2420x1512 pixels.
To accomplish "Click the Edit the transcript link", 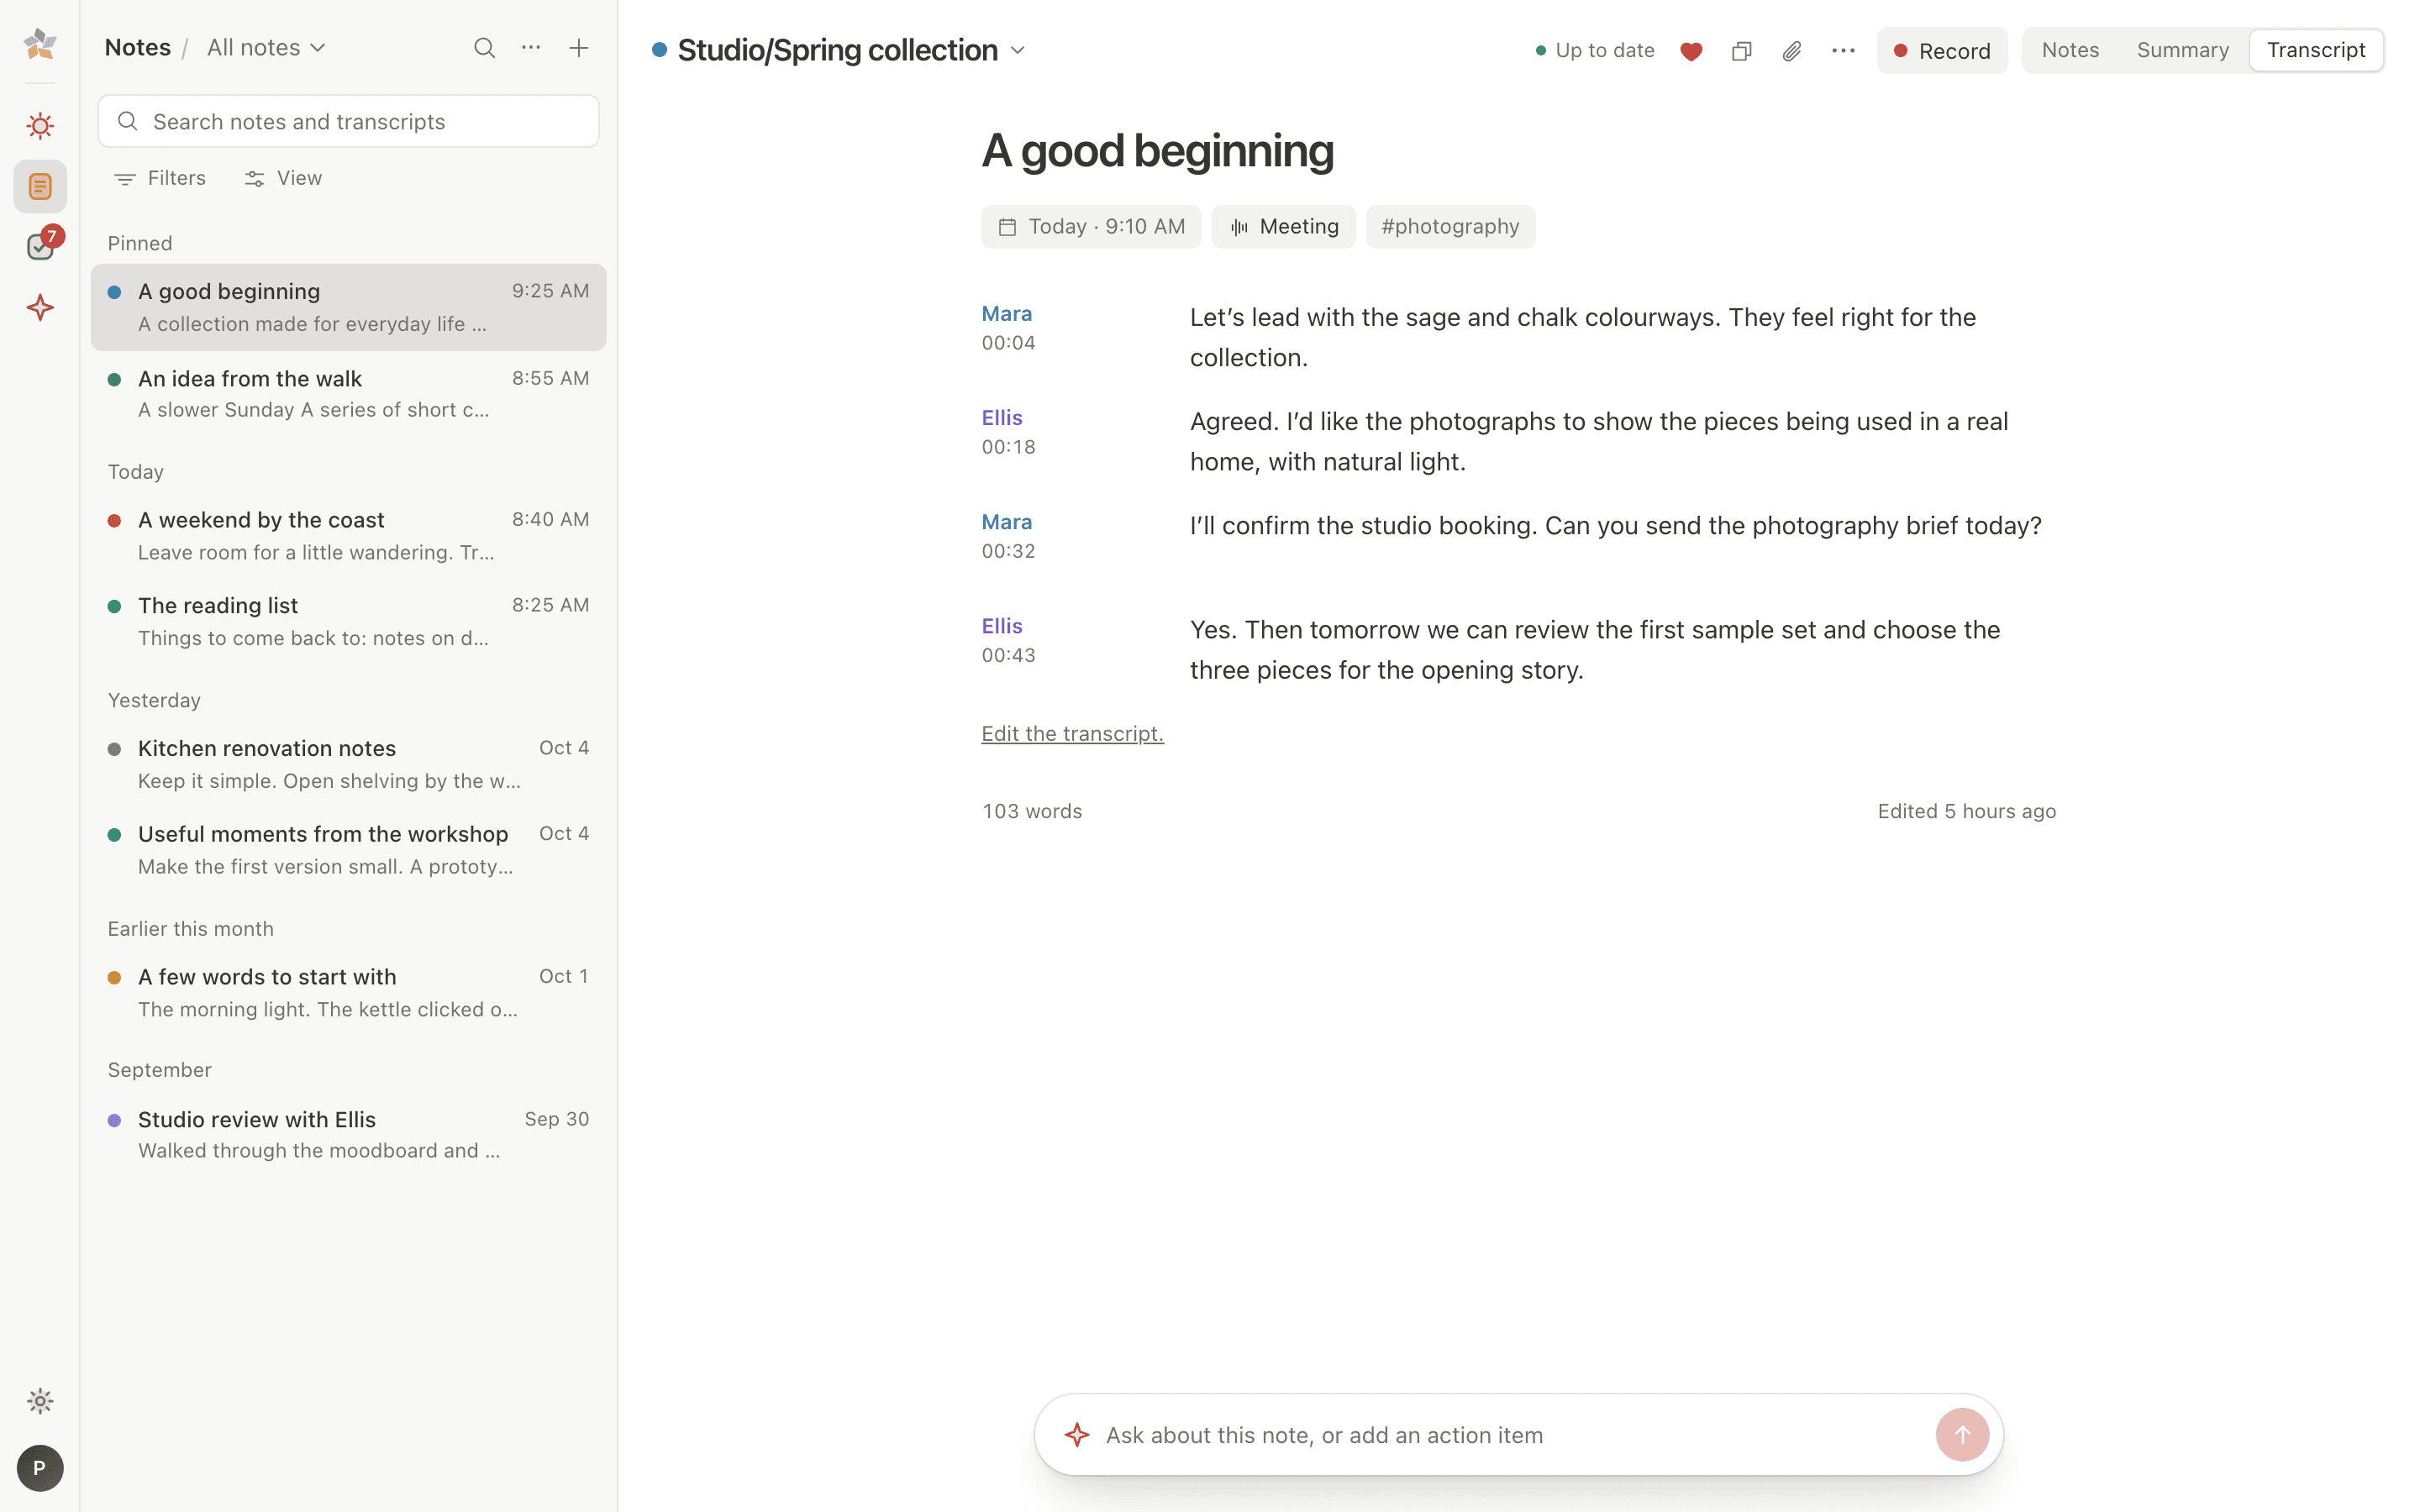I will tap(1072, 734).
